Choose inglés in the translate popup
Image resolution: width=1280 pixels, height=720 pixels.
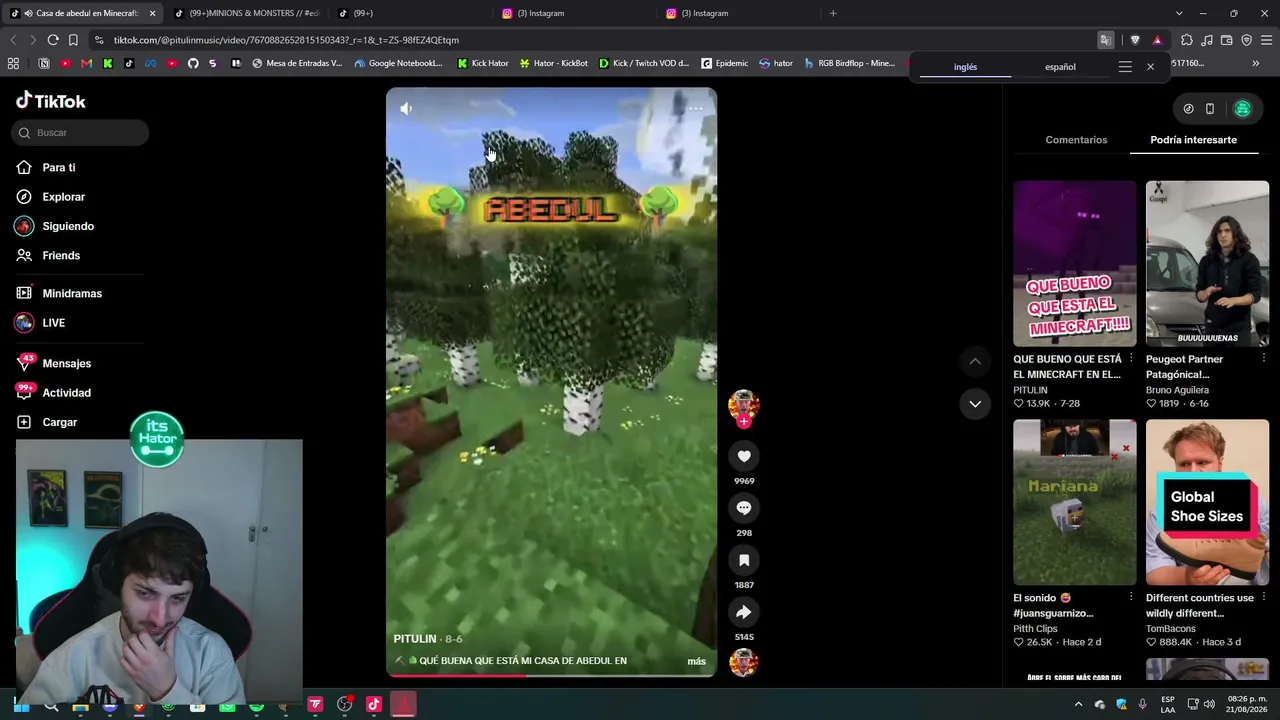(965, 67)
